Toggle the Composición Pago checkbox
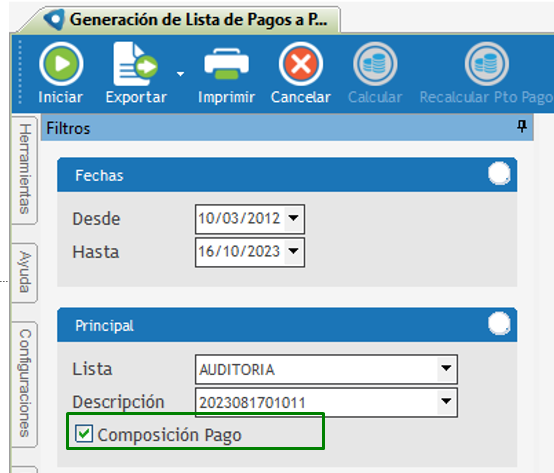This screenshot has height=473, width=554. tap(84, 433)
